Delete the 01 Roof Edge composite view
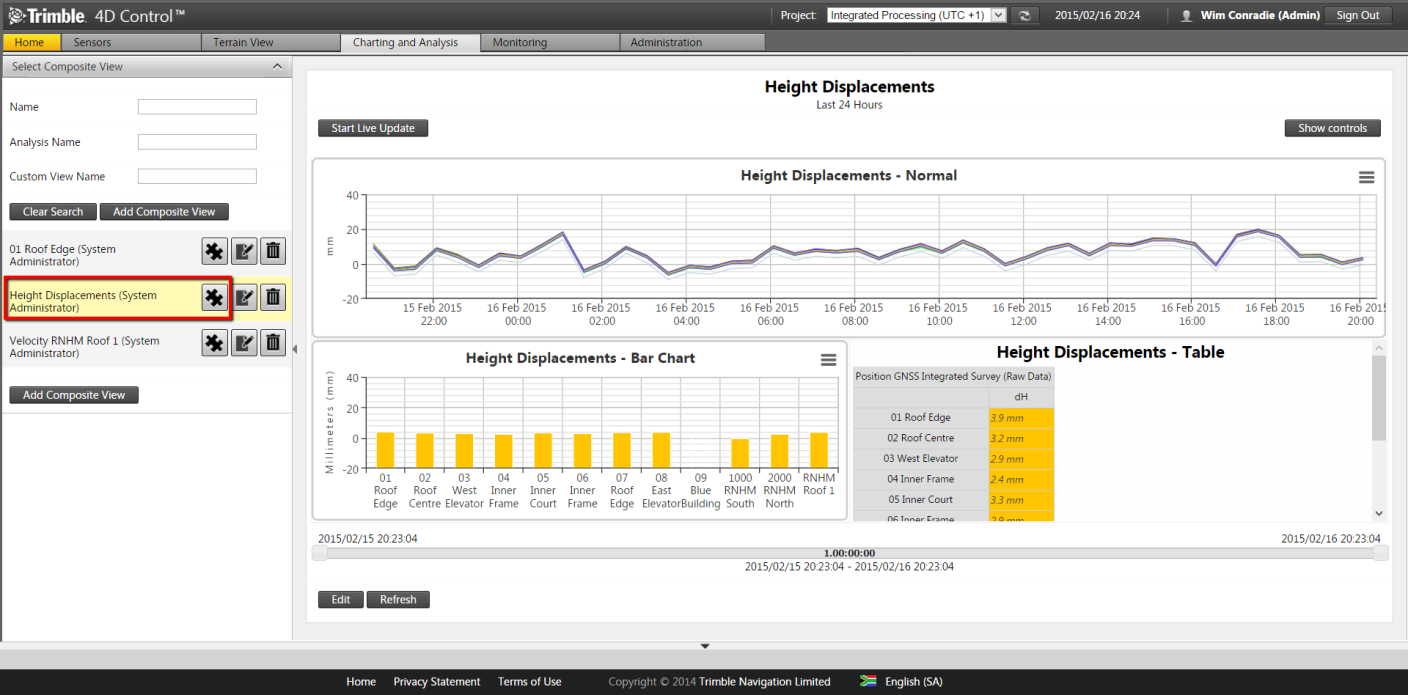The image size is (1408, 695). tap(273, 251)
